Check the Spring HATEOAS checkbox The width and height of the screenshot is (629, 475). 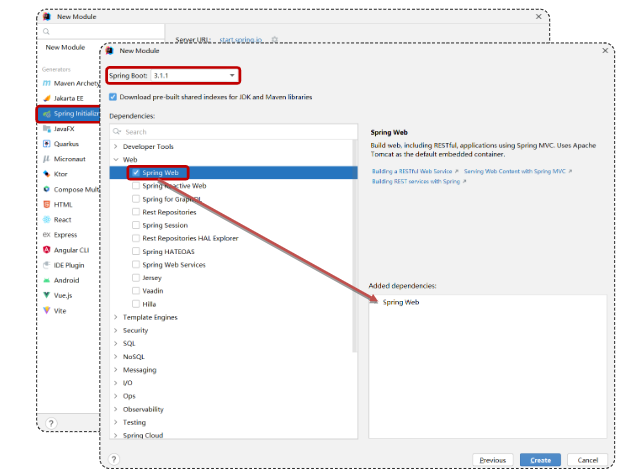(136, 251)
